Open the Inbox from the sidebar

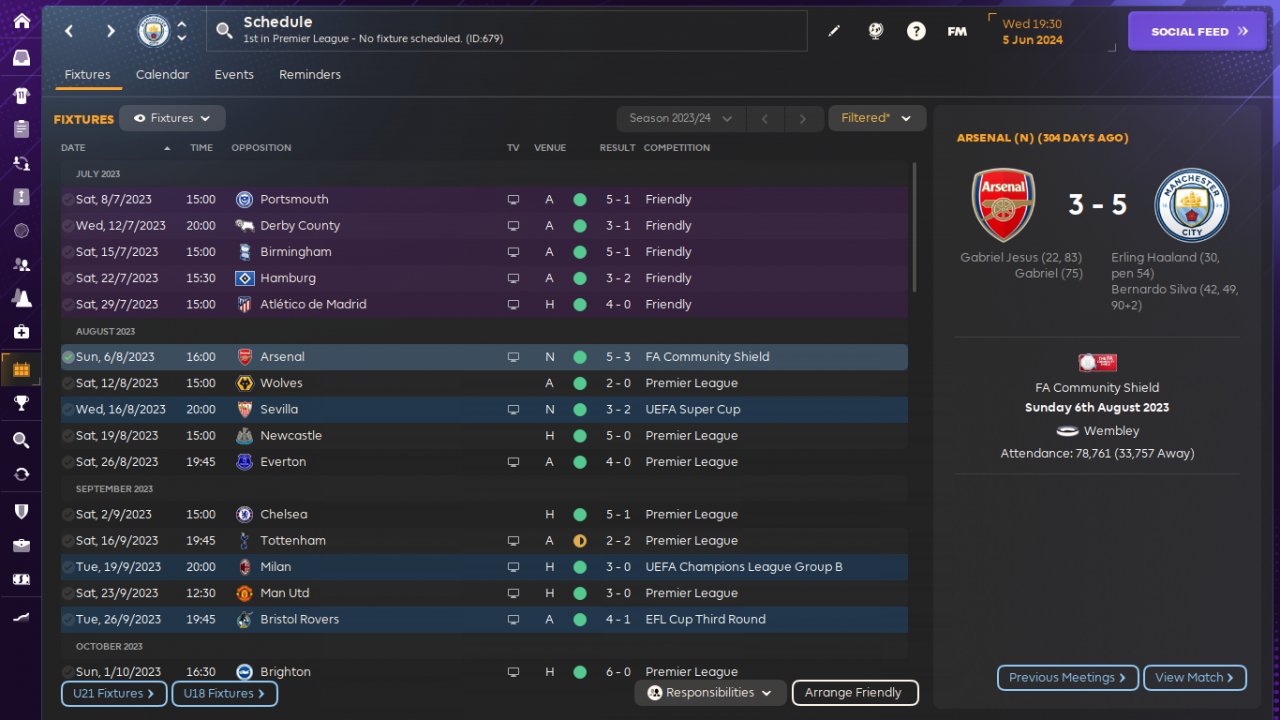21,58
